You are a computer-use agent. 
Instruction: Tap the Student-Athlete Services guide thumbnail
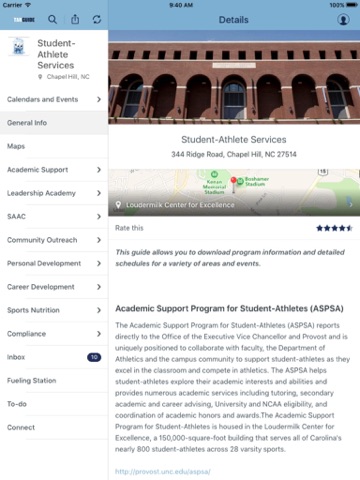click(x=19, y=46)
